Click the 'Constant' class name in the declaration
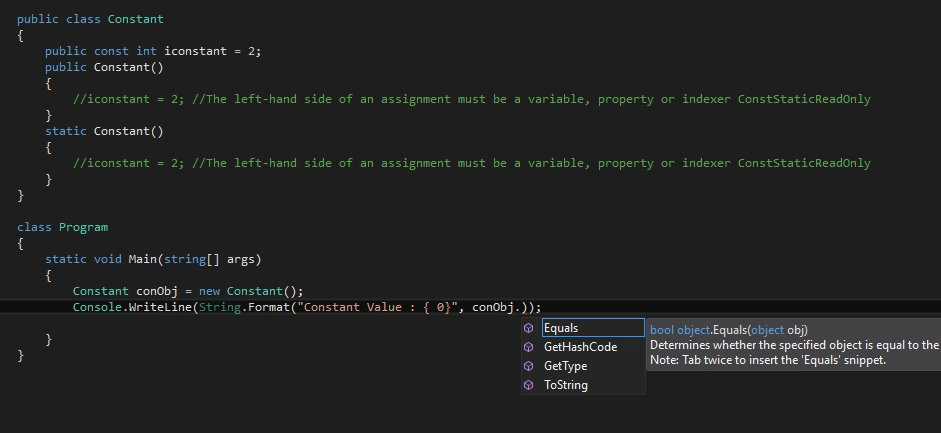This screenshot has width=941, height=433. pos(136,19)
